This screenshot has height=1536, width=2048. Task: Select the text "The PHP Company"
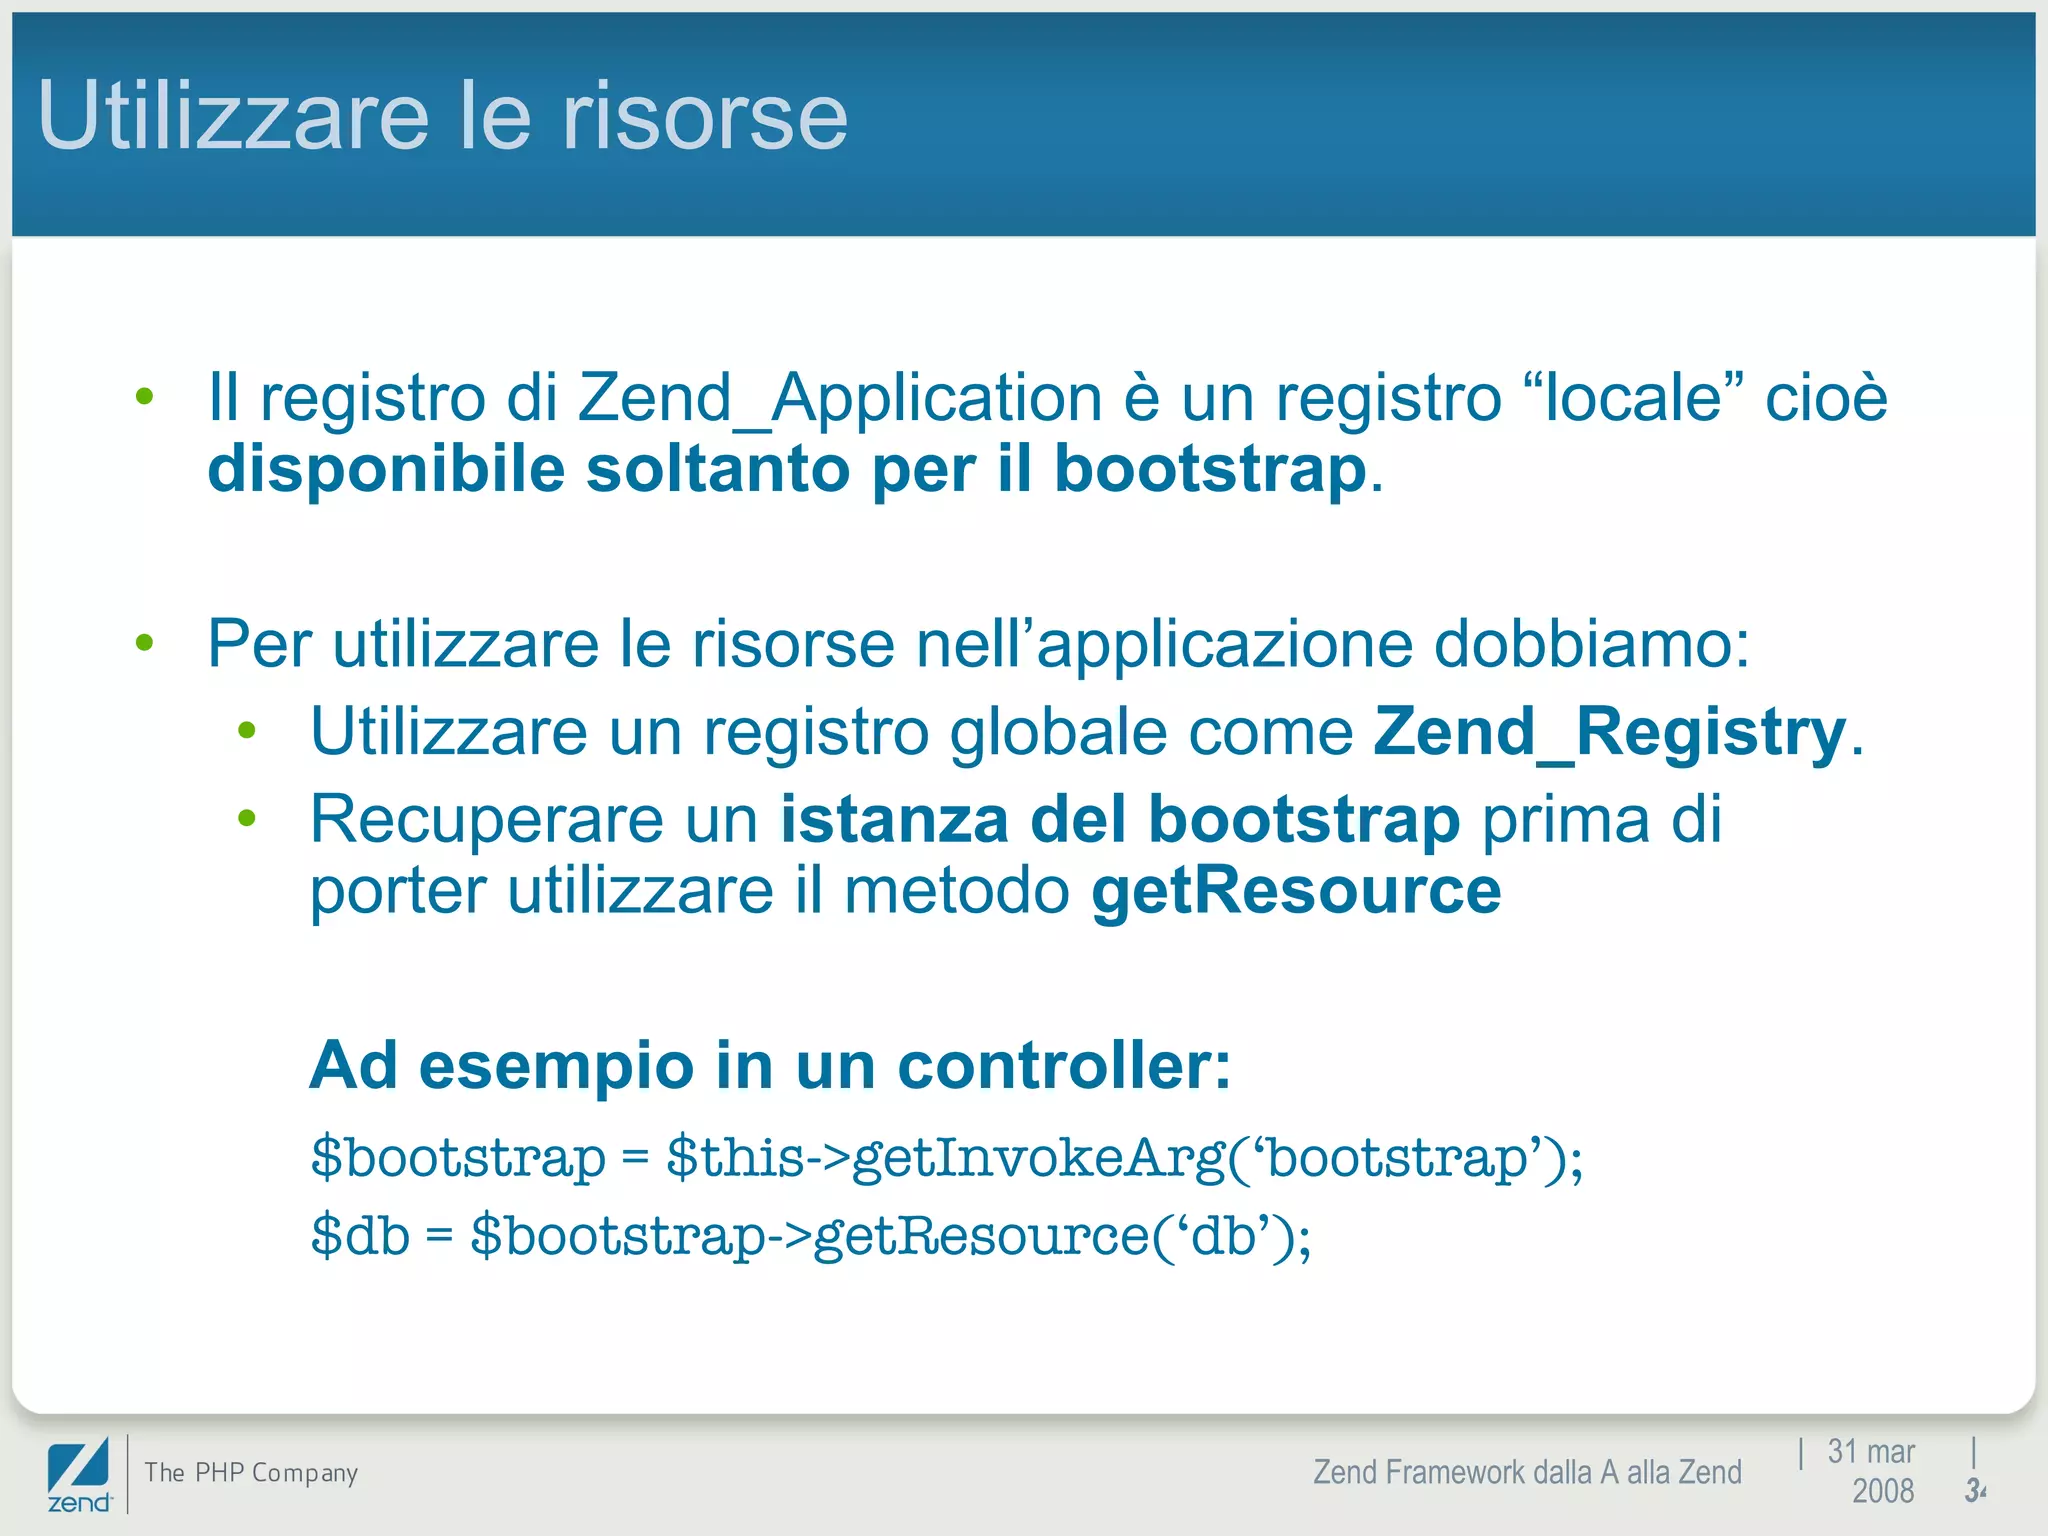[251, 1472]
